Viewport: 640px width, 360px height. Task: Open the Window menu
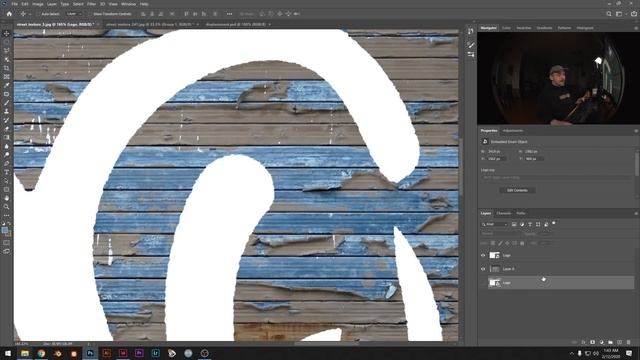tap(128, 4)
